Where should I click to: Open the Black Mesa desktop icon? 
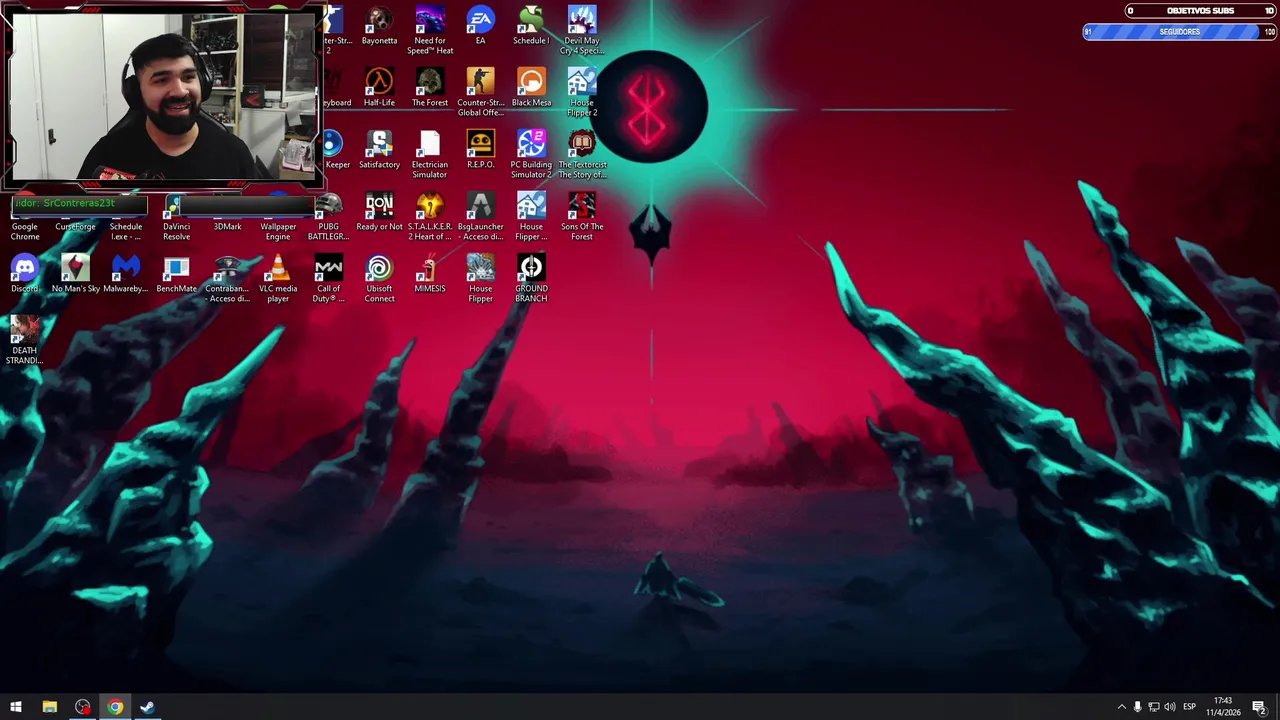531,88
